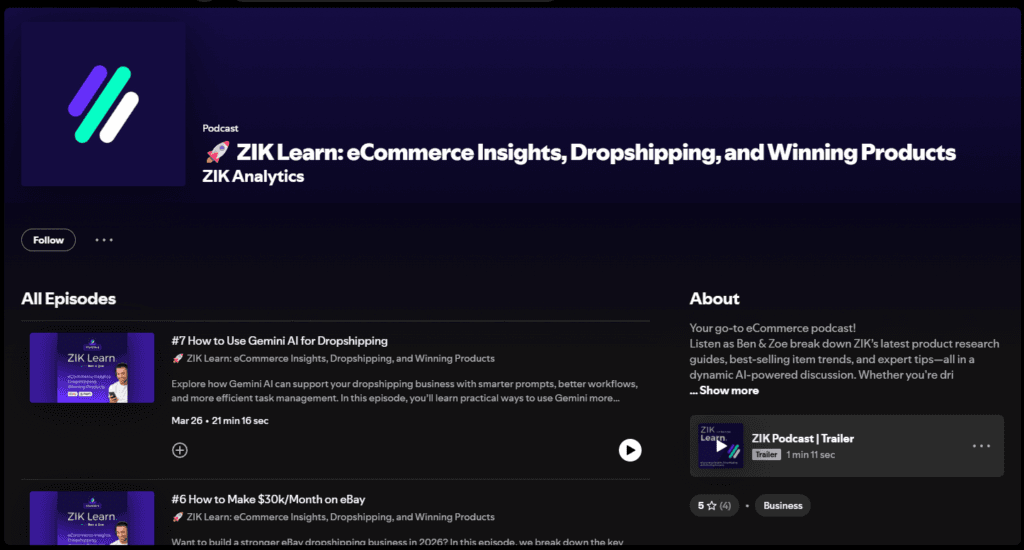Click the All Episodes heading
This screenshot has width=1024, height=550.
click(69, 299)
